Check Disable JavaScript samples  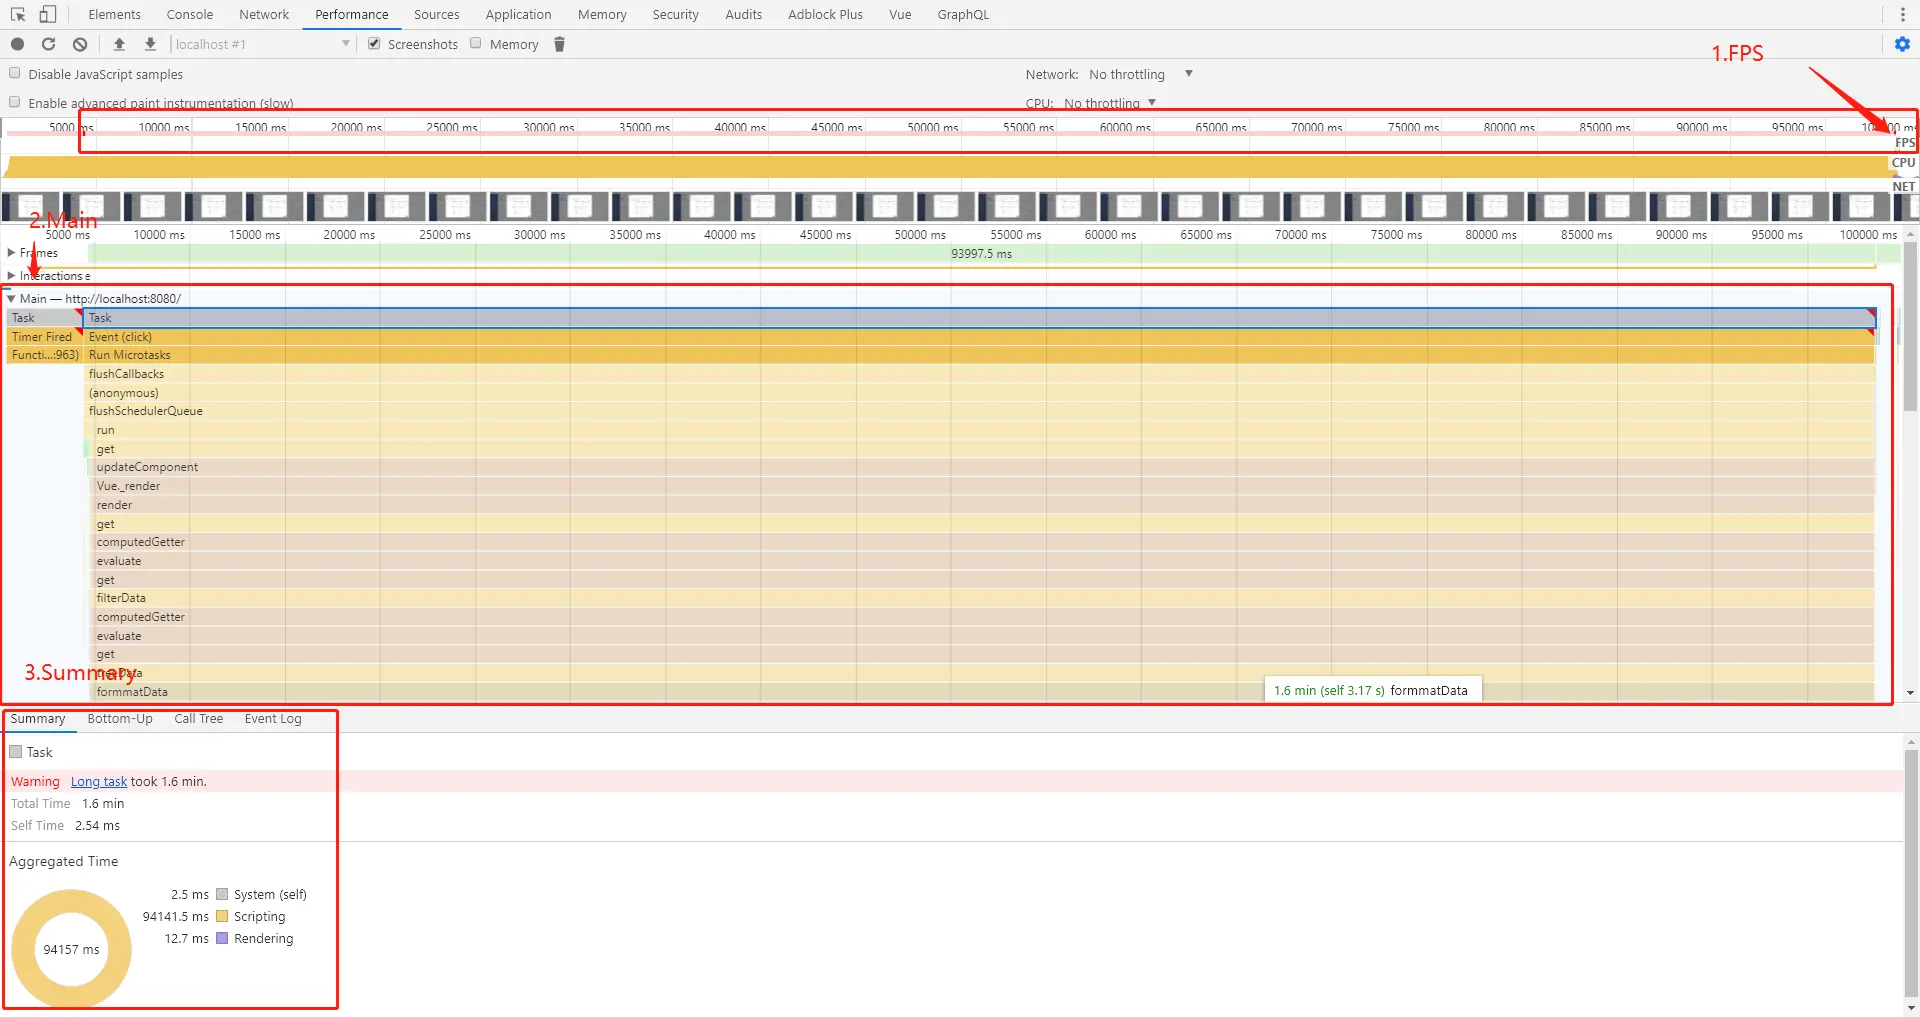pos(15,73)
